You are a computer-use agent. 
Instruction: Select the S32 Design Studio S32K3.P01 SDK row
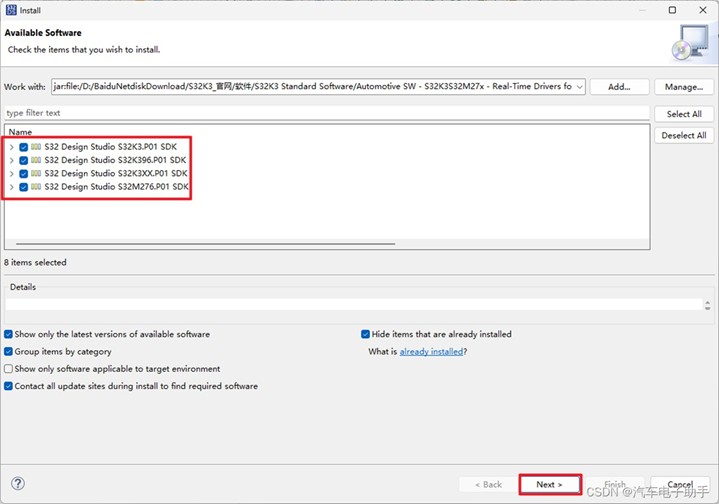pyautogui.click(x=111, y=147)
